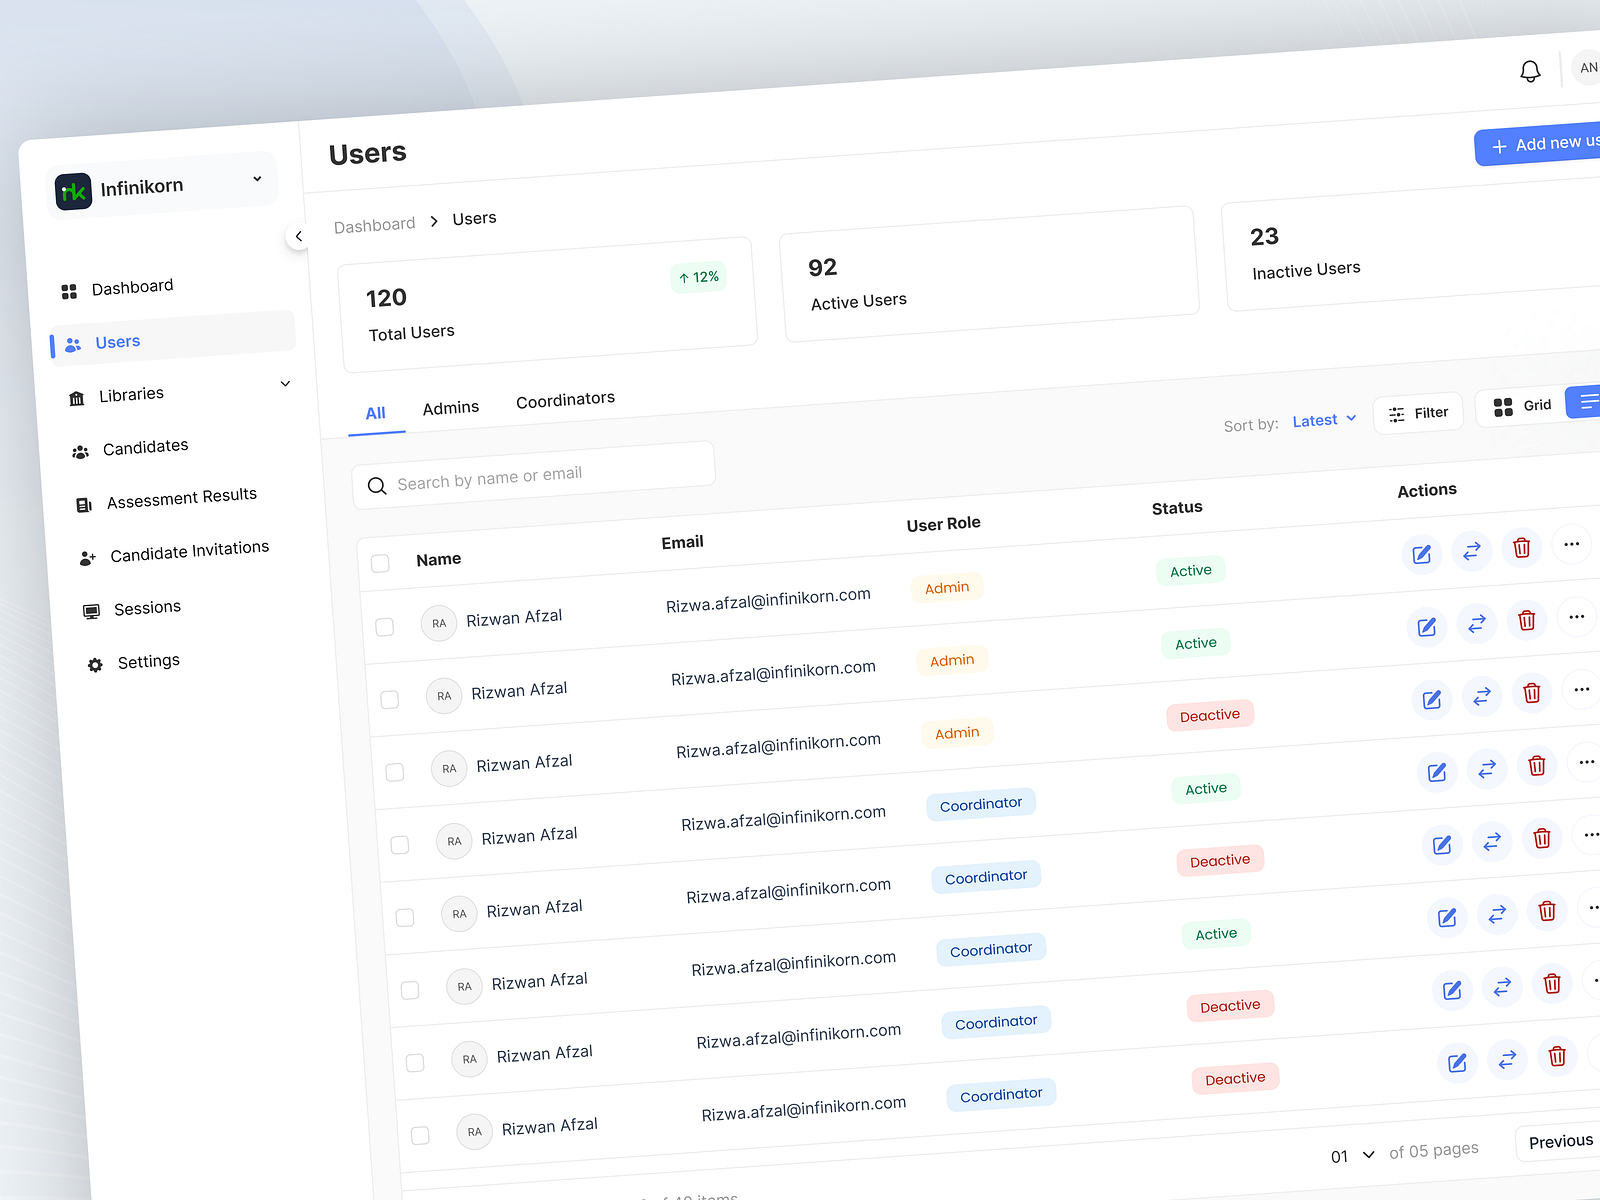Viewport: 1600px width, 1200px height.
Task: Edit the first Rizwan Afzal Admin row
Action: click(1421, 554)
